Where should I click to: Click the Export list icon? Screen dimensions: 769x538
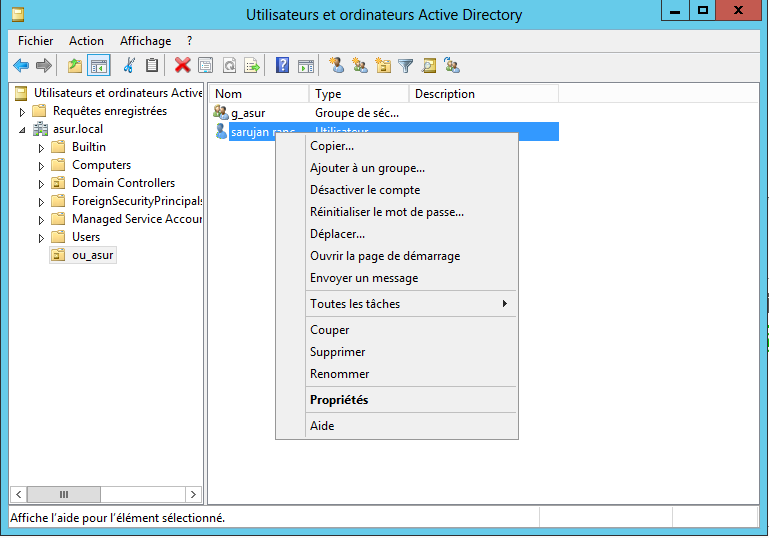252,65
